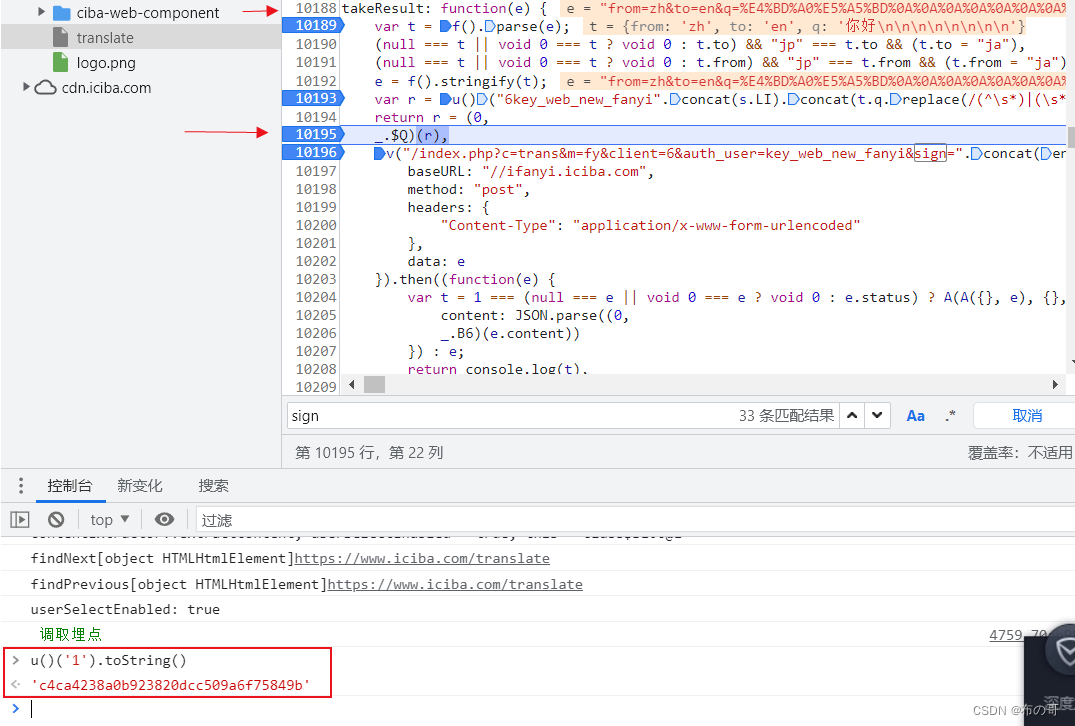Click the horizontal scrollbar thumb
The height and width of the screenshot is (726, 1075).
pos(374,385)
